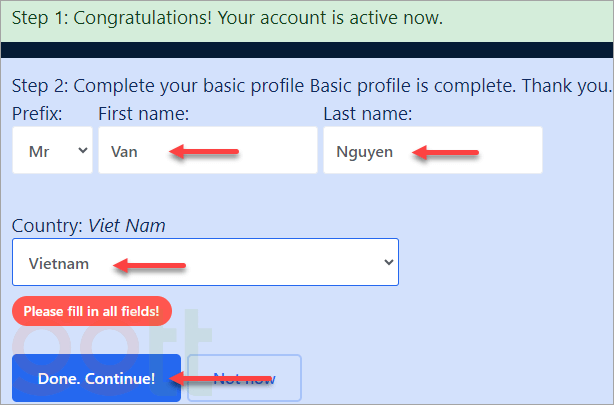The height and width of the screenshot is (405, 614).
Task: Open the Country dropdown showing Vietnam
Action: pos(205,262)
